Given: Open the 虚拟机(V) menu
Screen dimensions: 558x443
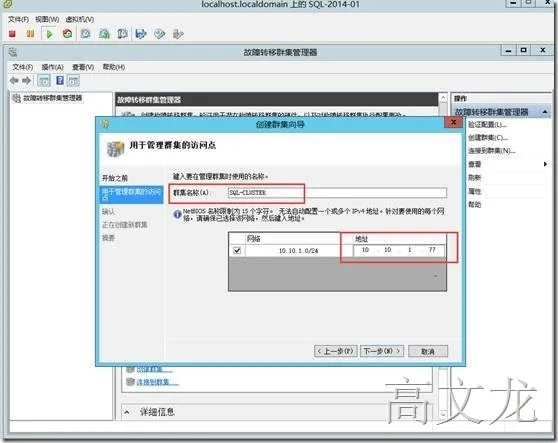Looking at the screenshot, I should 80,19.
